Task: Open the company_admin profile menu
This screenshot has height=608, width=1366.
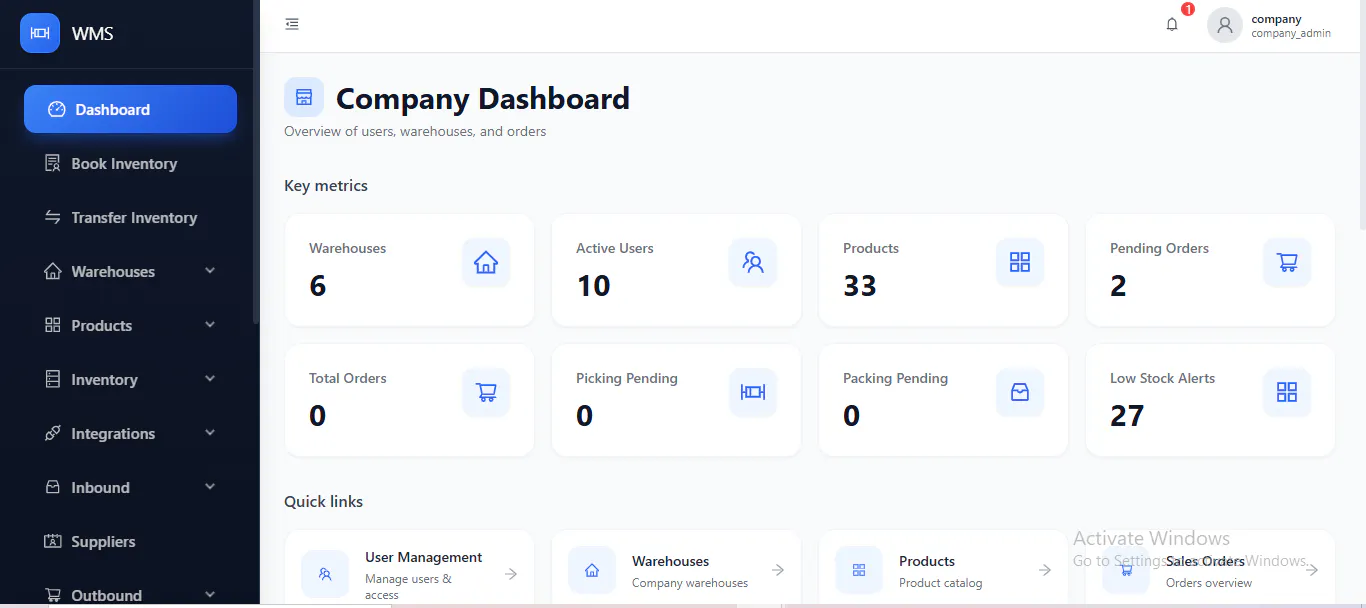Action: pyautogui.click(x=1270, y=25)
